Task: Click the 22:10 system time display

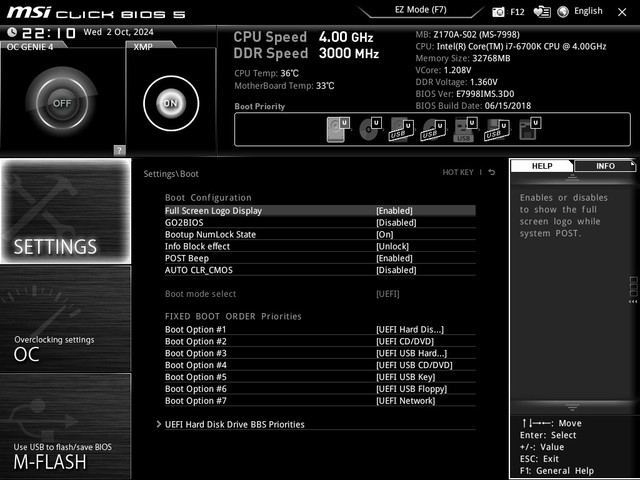Action: 49,33
